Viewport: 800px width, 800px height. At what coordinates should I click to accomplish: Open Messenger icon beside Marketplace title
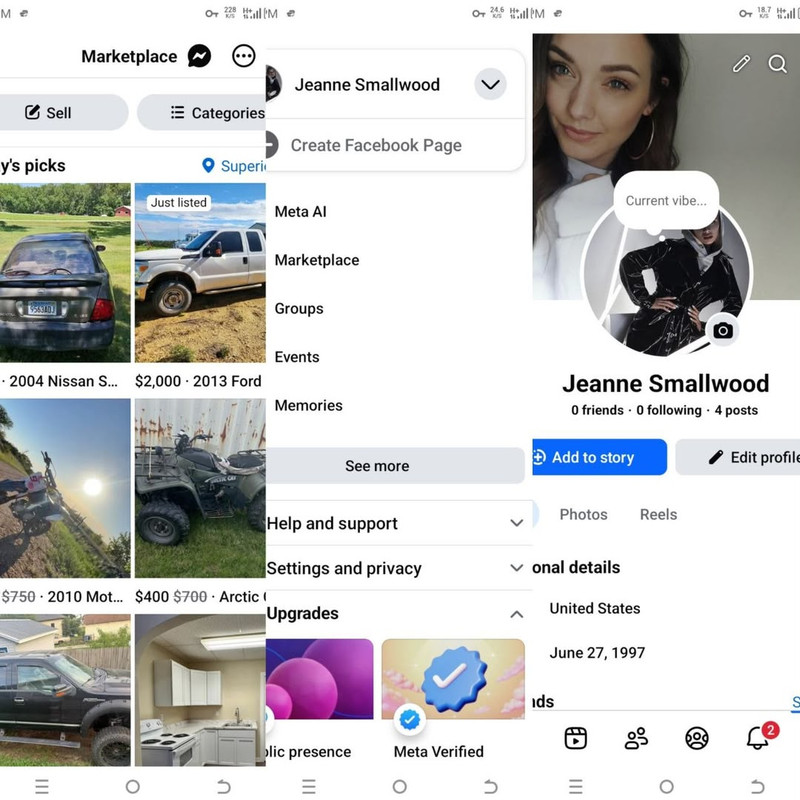coord(199,56)
